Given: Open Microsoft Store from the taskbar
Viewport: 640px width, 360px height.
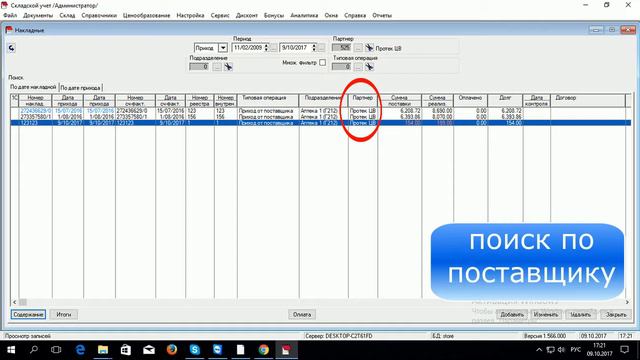Looking at the screenshot, I should click(x=126, y=350).
